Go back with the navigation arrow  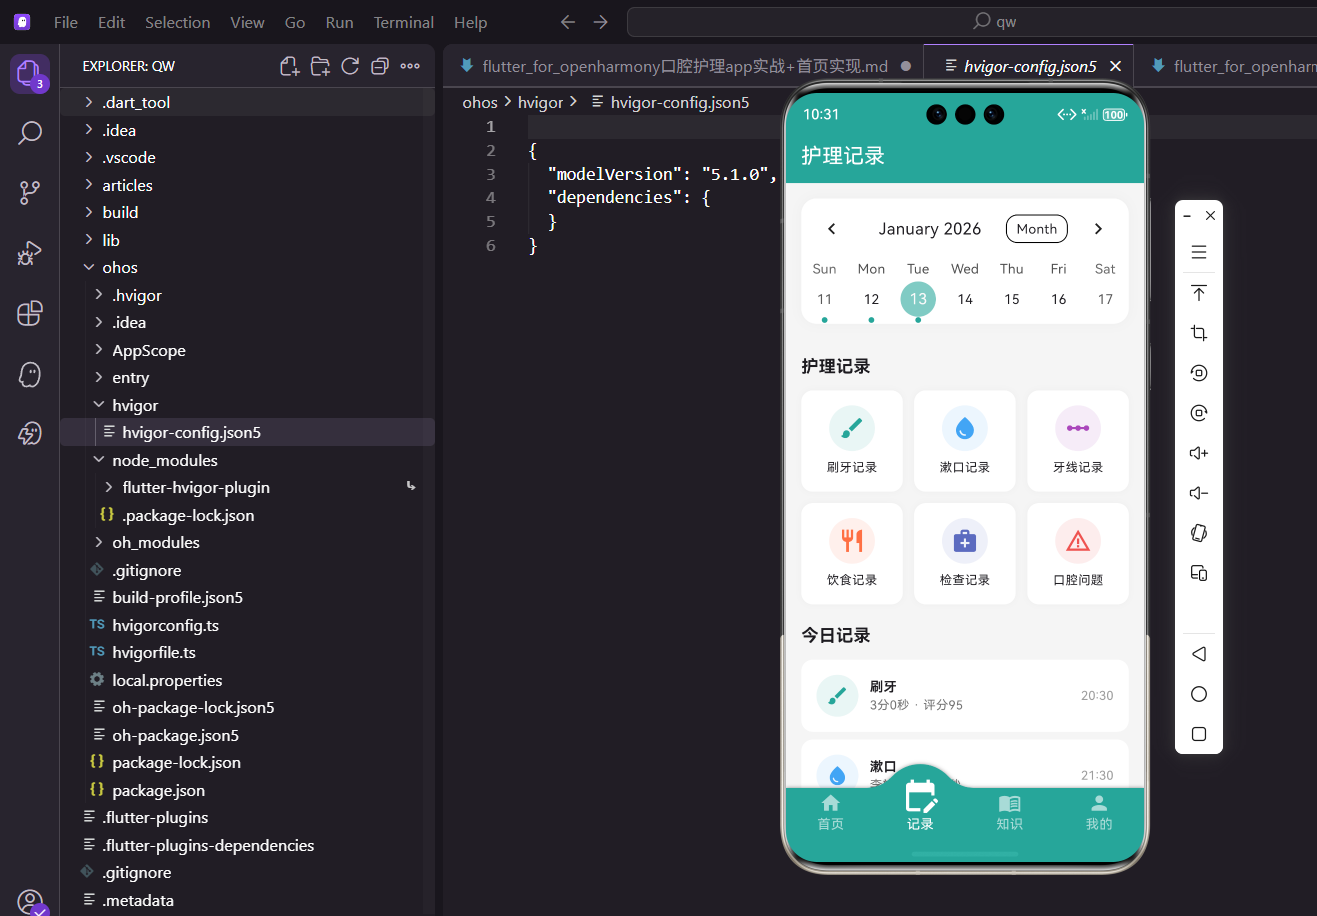pyautogui.click(x=568, y=21)
